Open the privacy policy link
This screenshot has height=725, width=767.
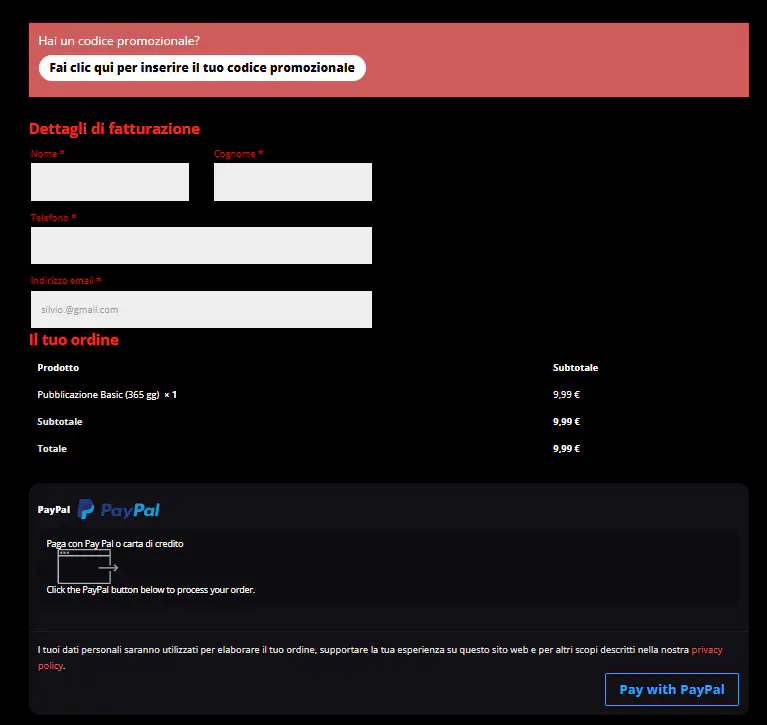click(x=706, y=650)
